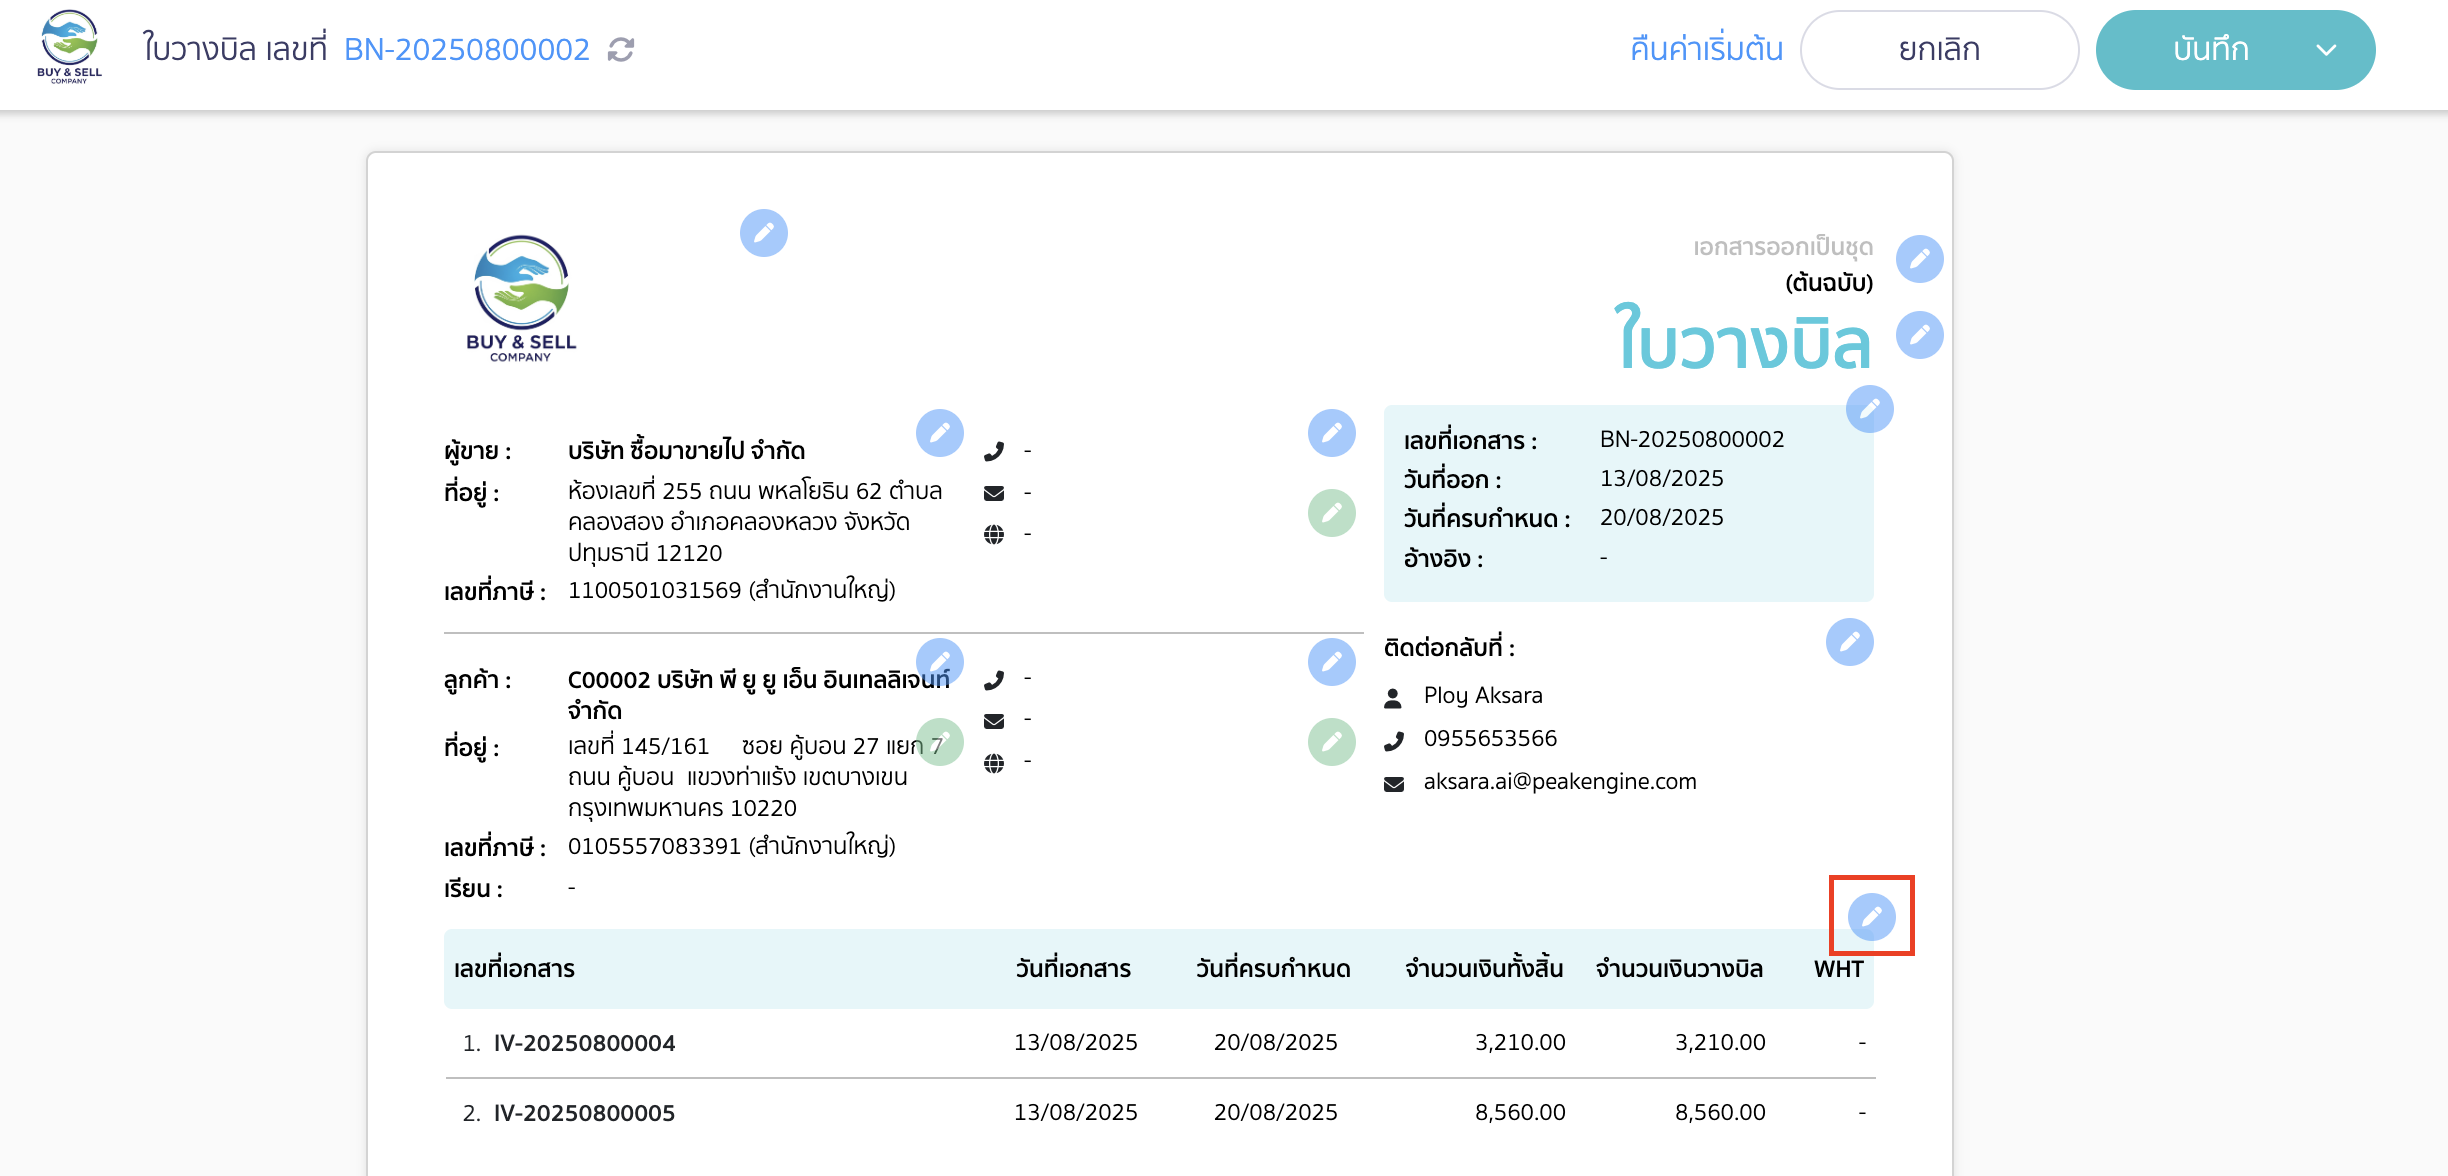2448x1176 pixels.
Task: Click the customer envelope email icon
Action: (x=994, y=721)
